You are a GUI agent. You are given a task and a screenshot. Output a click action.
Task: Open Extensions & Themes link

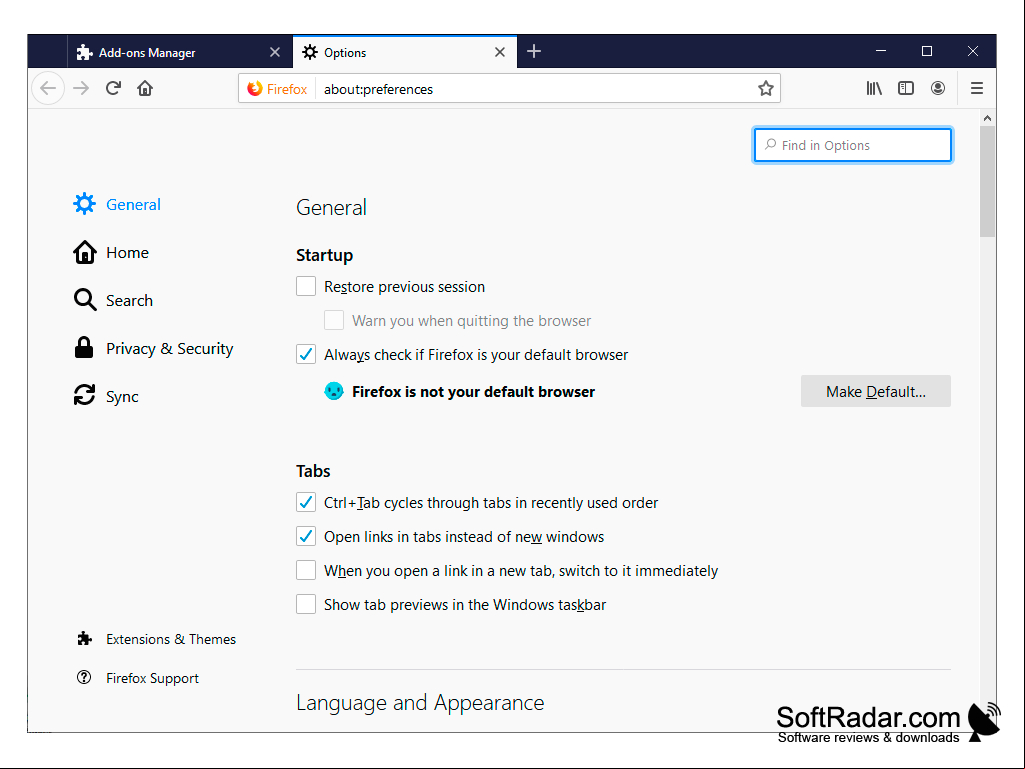coord(171,639)
